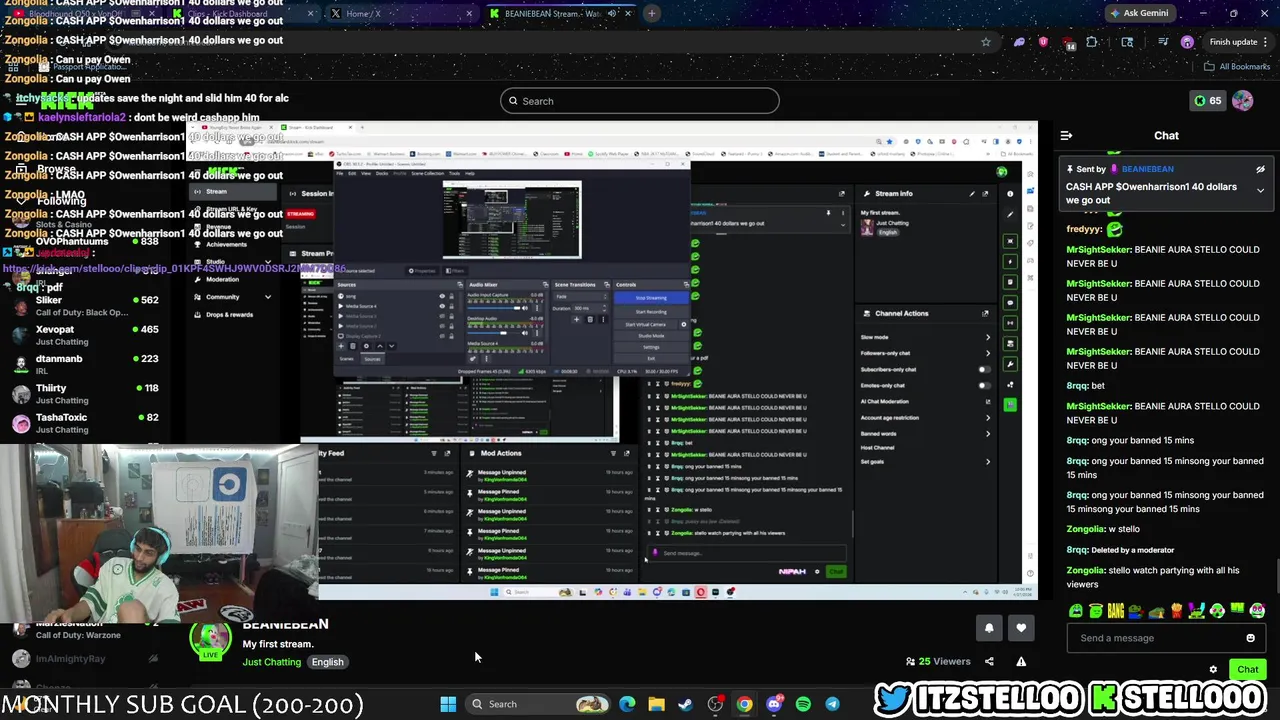Click the English language tag
The height and width of the screenshot is (720, 1280).
coord(327,662)
